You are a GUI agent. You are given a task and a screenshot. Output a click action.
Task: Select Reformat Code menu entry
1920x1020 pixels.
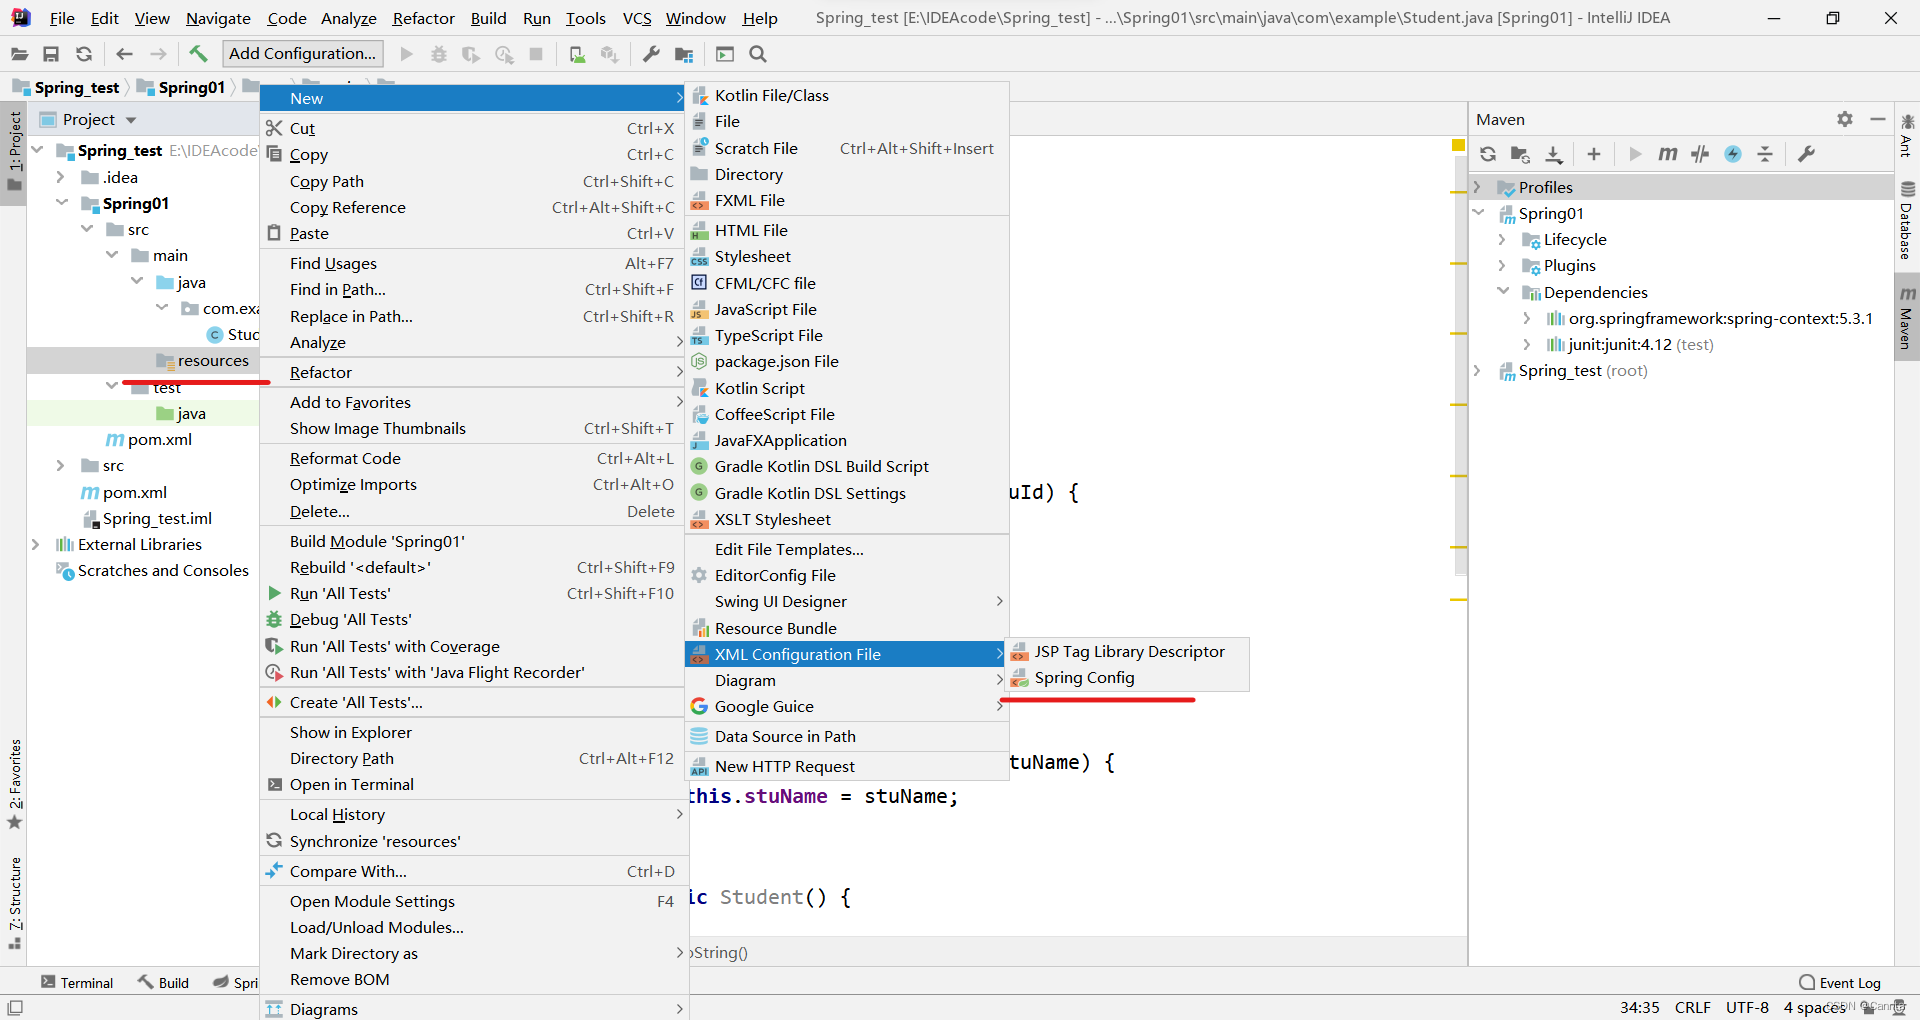pyautogui.click(x=472, y=458)
